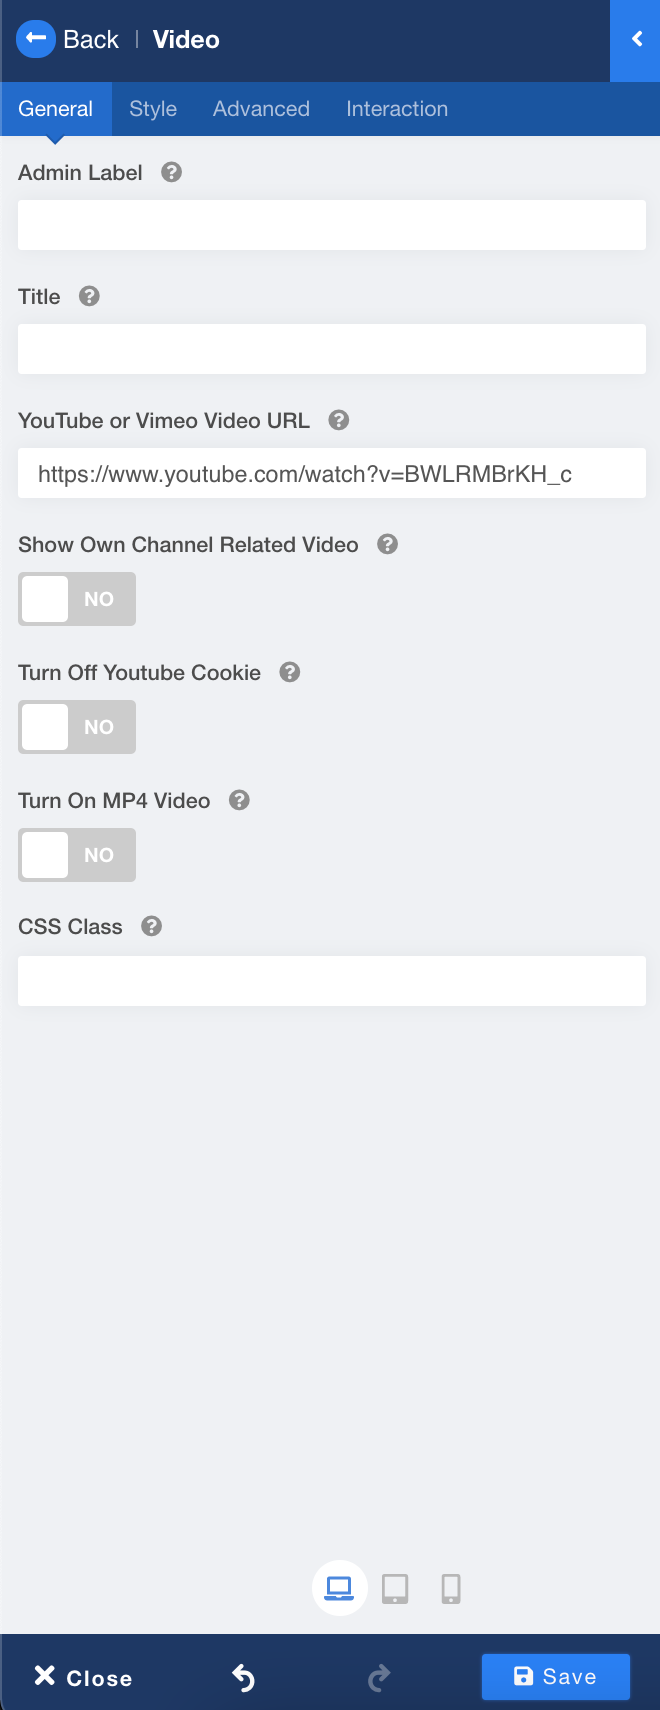Click the CSS Class help icon
The width and height of the screenshot is (660, 1710).
[151, 926]
